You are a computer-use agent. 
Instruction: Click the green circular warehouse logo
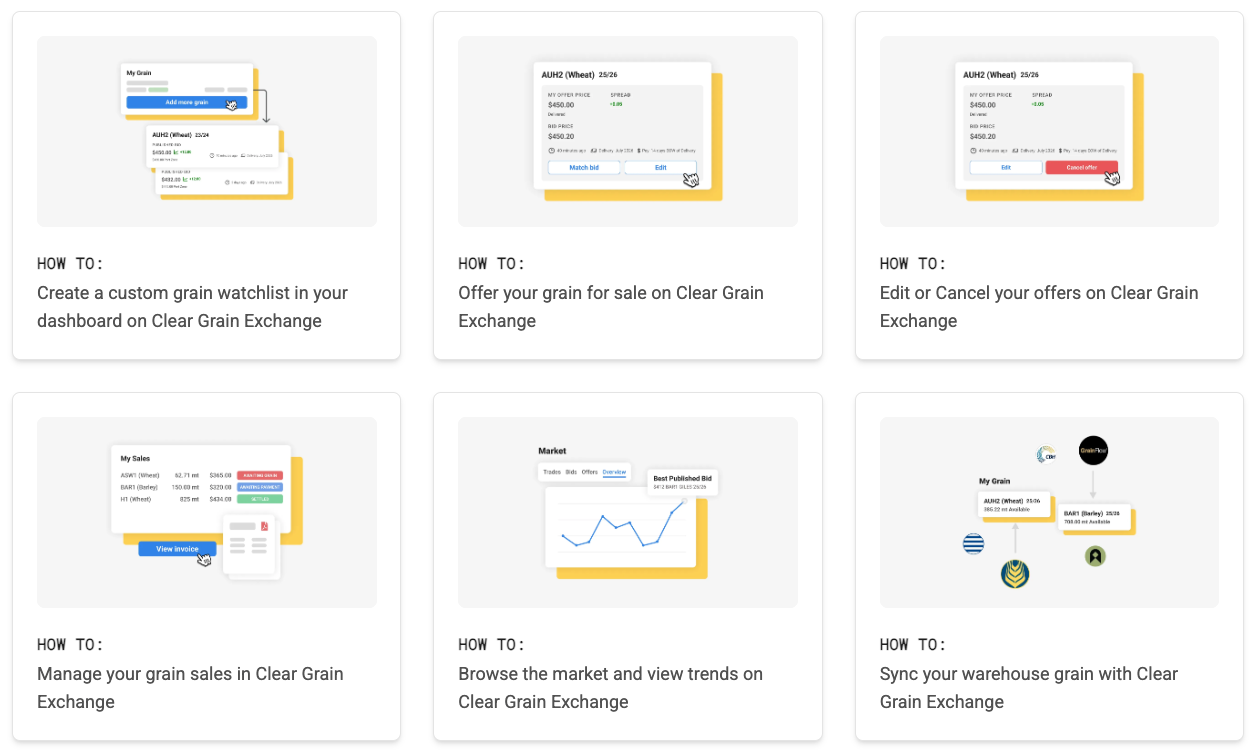(x=1095, y=556)
